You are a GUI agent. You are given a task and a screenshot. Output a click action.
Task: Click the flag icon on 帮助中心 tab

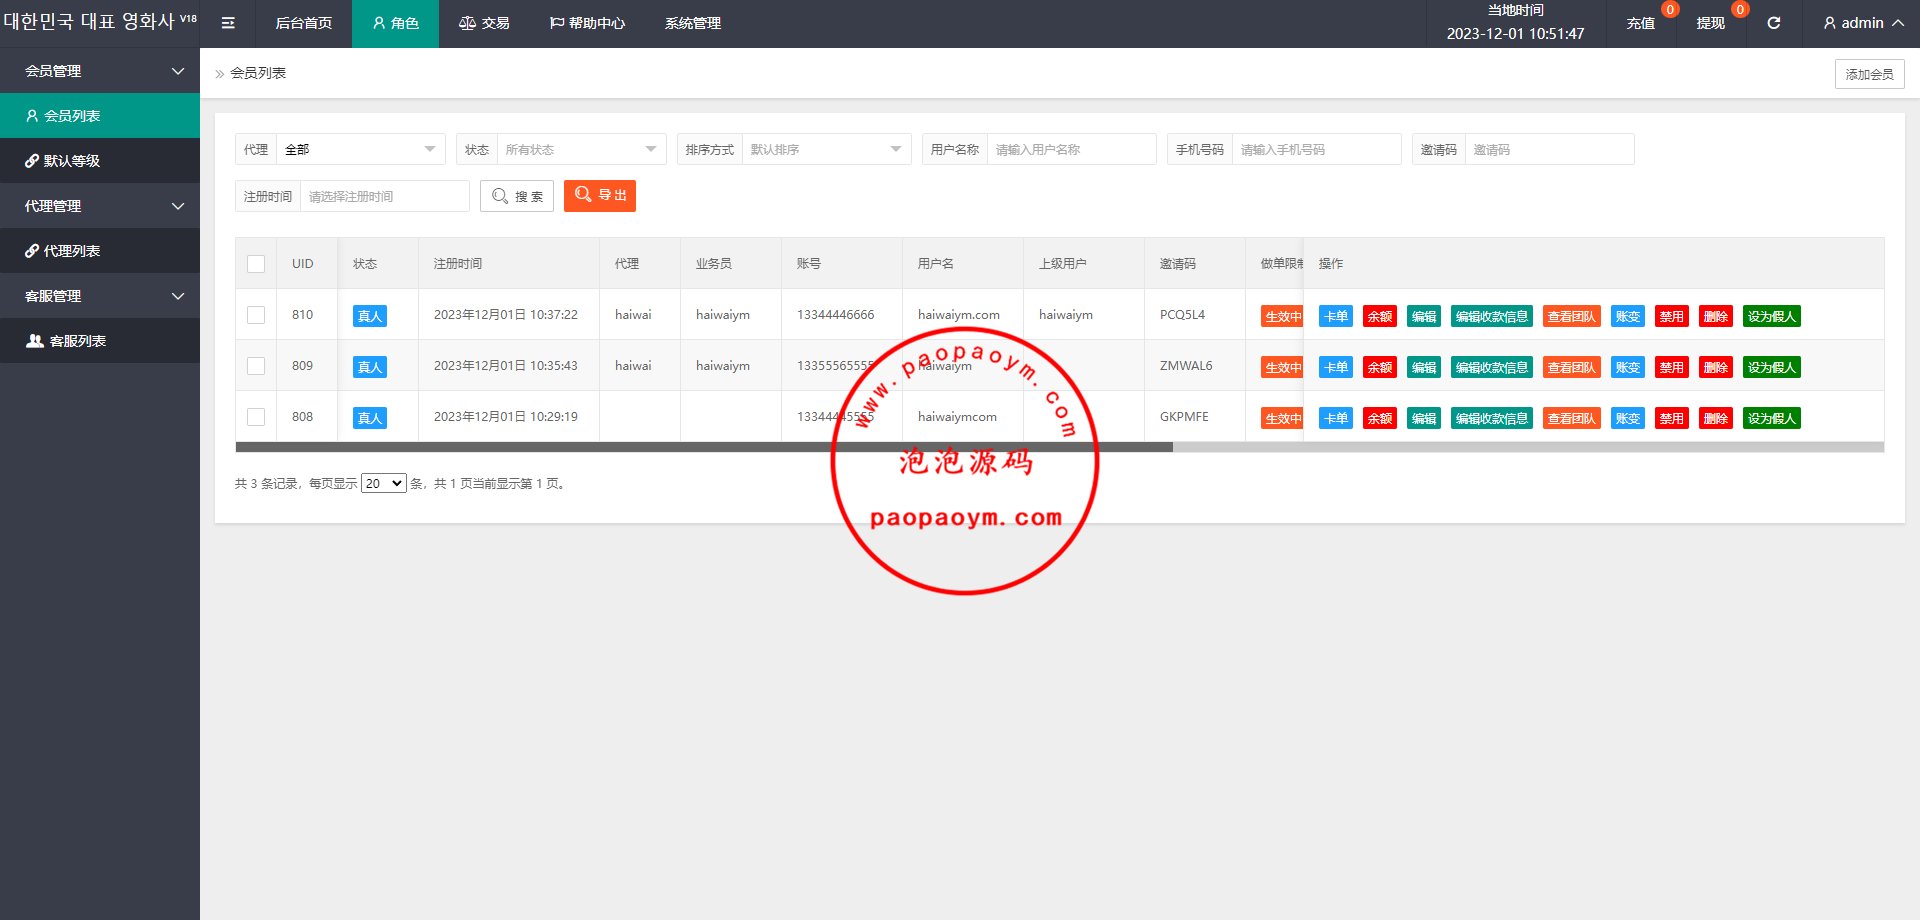click(x=557, y=23)
